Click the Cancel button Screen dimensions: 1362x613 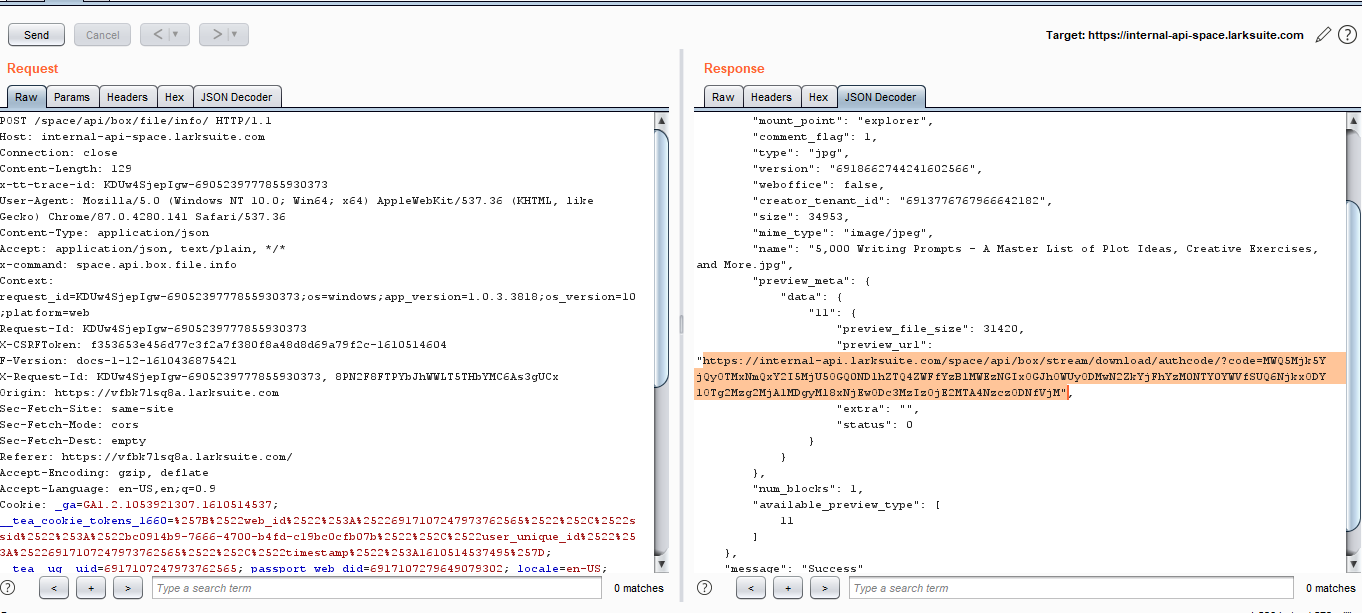click(x=102, y=35)
